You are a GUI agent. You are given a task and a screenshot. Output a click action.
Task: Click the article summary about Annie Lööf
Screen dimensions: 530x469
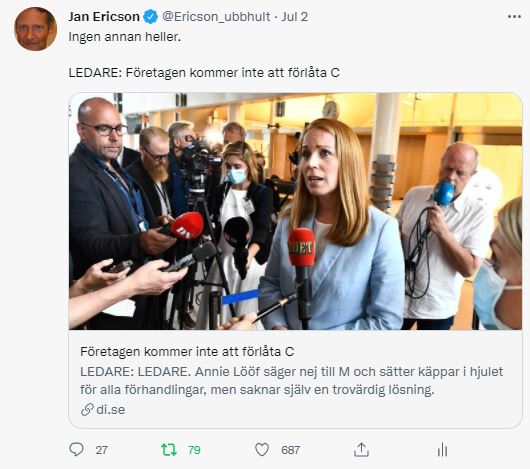point(291,380)
